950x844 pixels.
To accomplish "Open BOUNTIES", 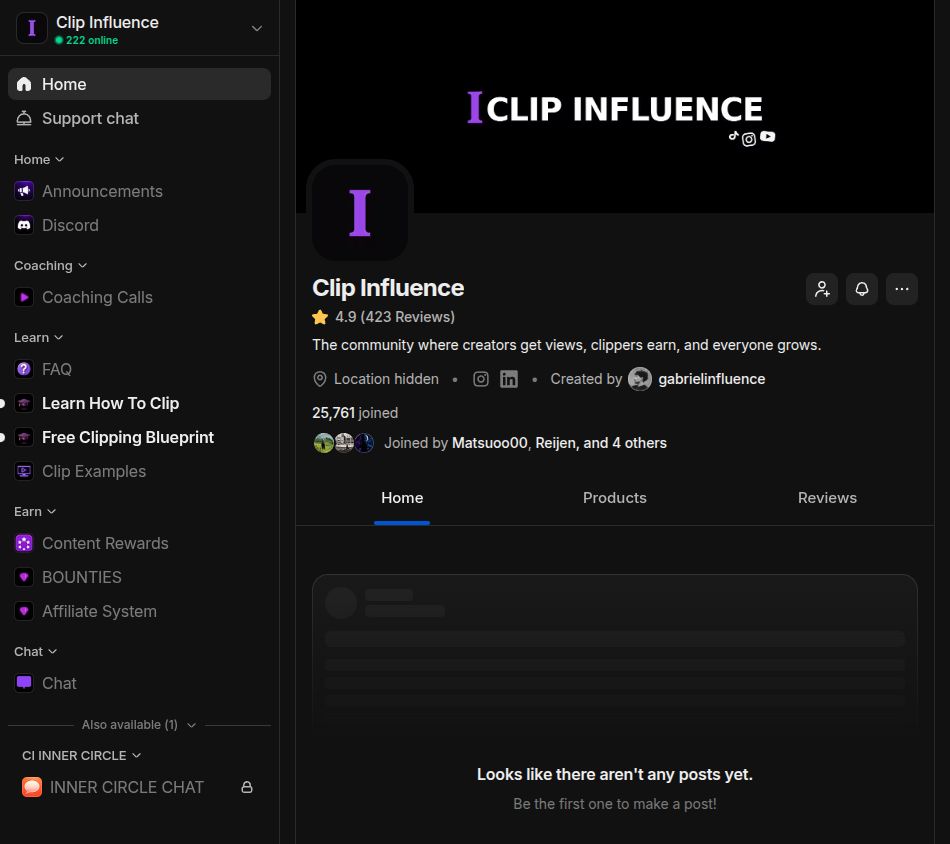I will [x=139, y=577].
